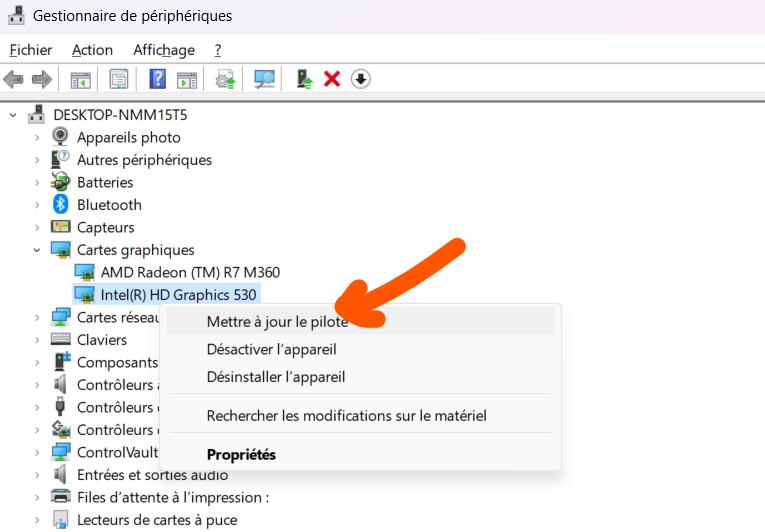Open the Action menu
Viewport: 765px width, 532px height.
point(92,50)
